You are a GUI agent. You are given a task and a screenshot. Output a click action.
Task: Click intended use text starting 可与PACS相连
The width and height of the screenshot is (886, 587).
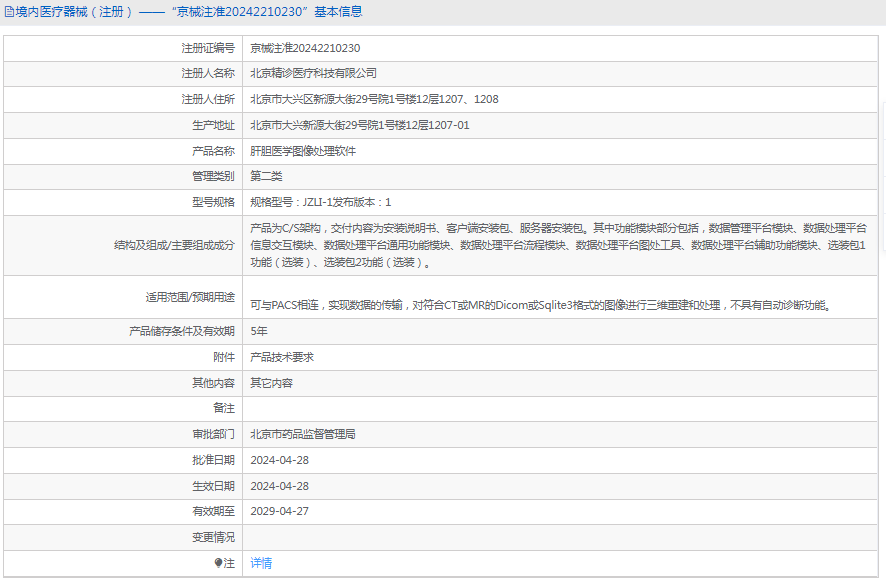click(x=540, y=305)
